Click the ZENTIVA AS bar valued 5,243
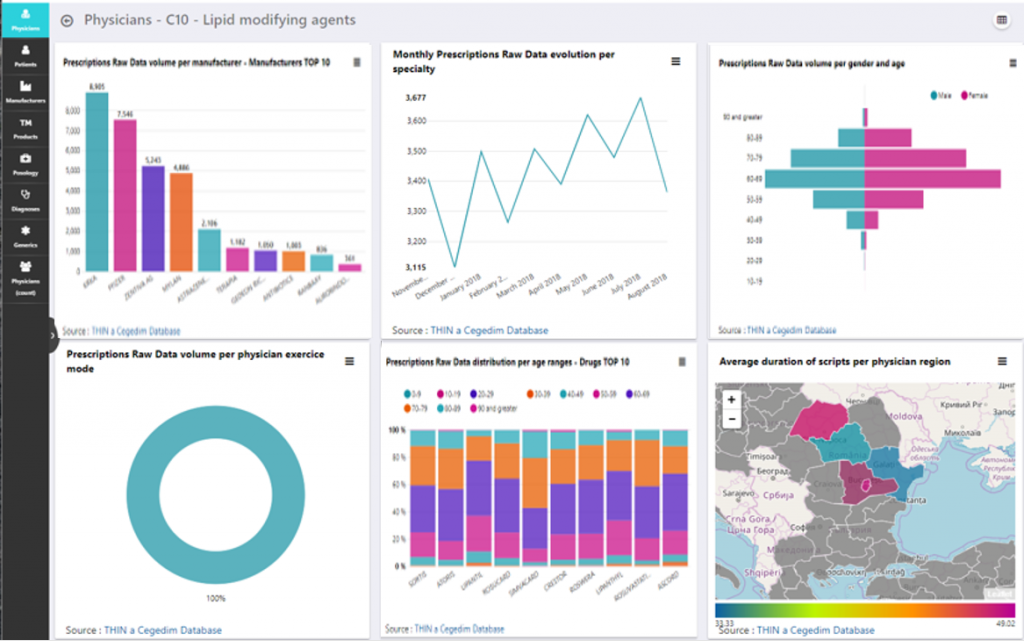The width and height of the screenshot is (1024, 641). tap(153, 219)
